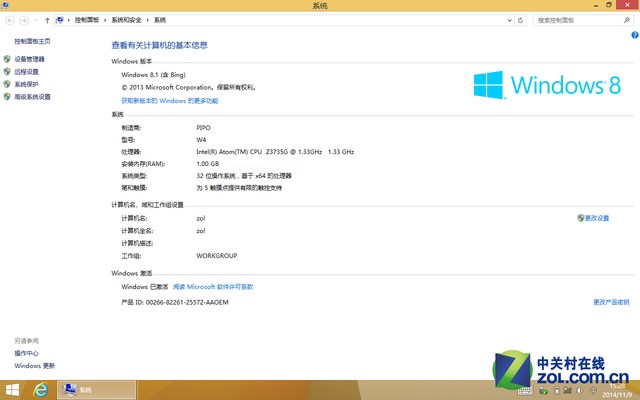Click 更改产品密钥 link

click(x=611, y=302)
